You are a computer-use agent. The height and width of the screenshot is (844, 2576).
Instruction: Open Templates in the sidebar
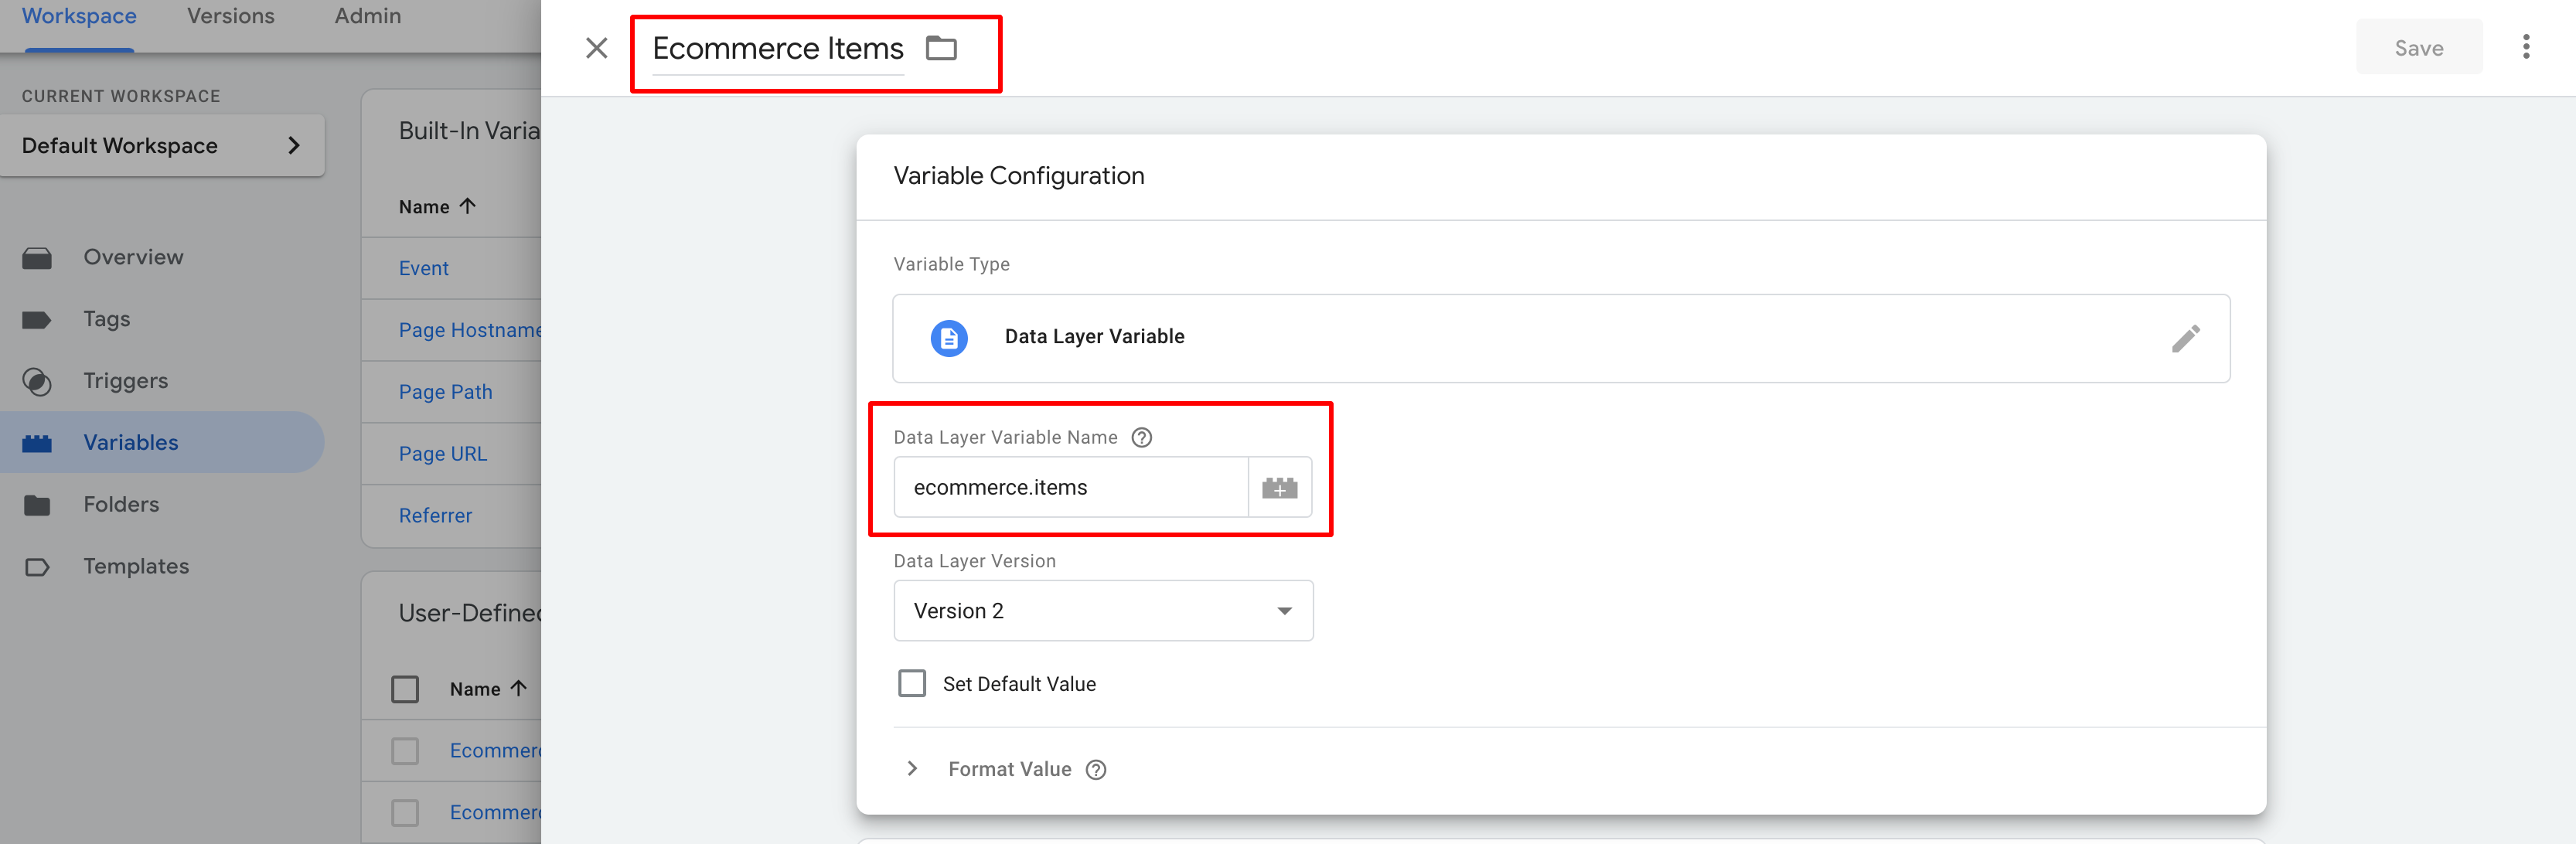(x=136, y=567)
